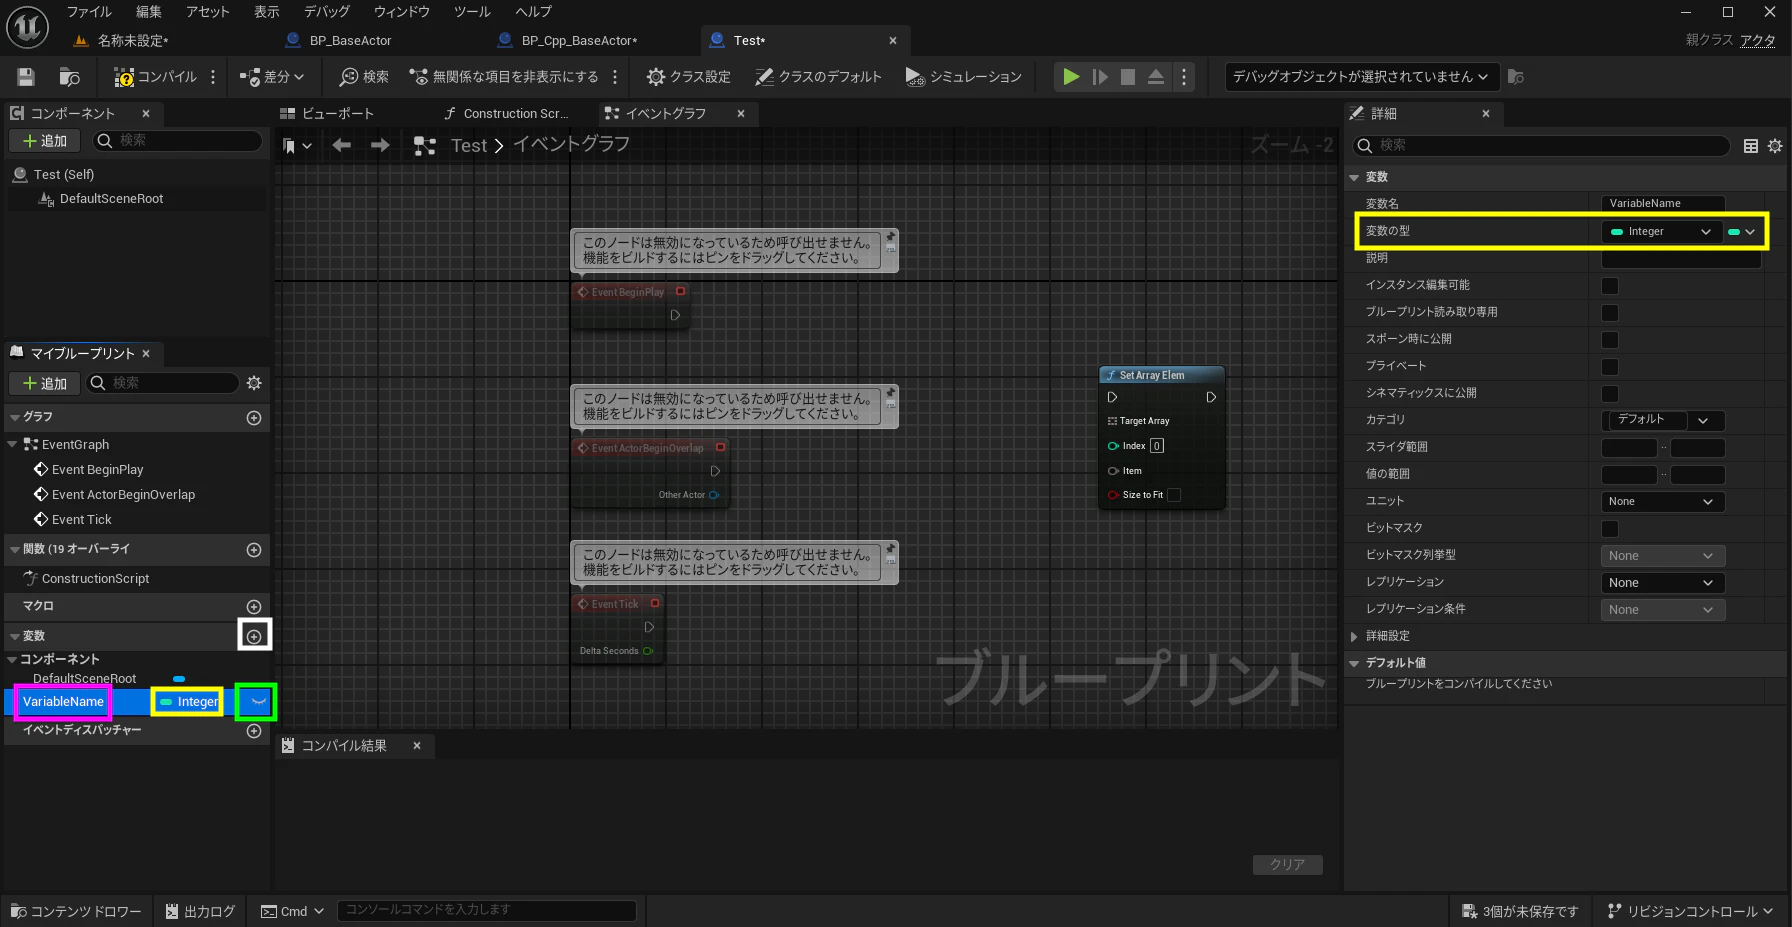Click the variable name input field
1792x927 pixels.
click(x=1663, y=204)
